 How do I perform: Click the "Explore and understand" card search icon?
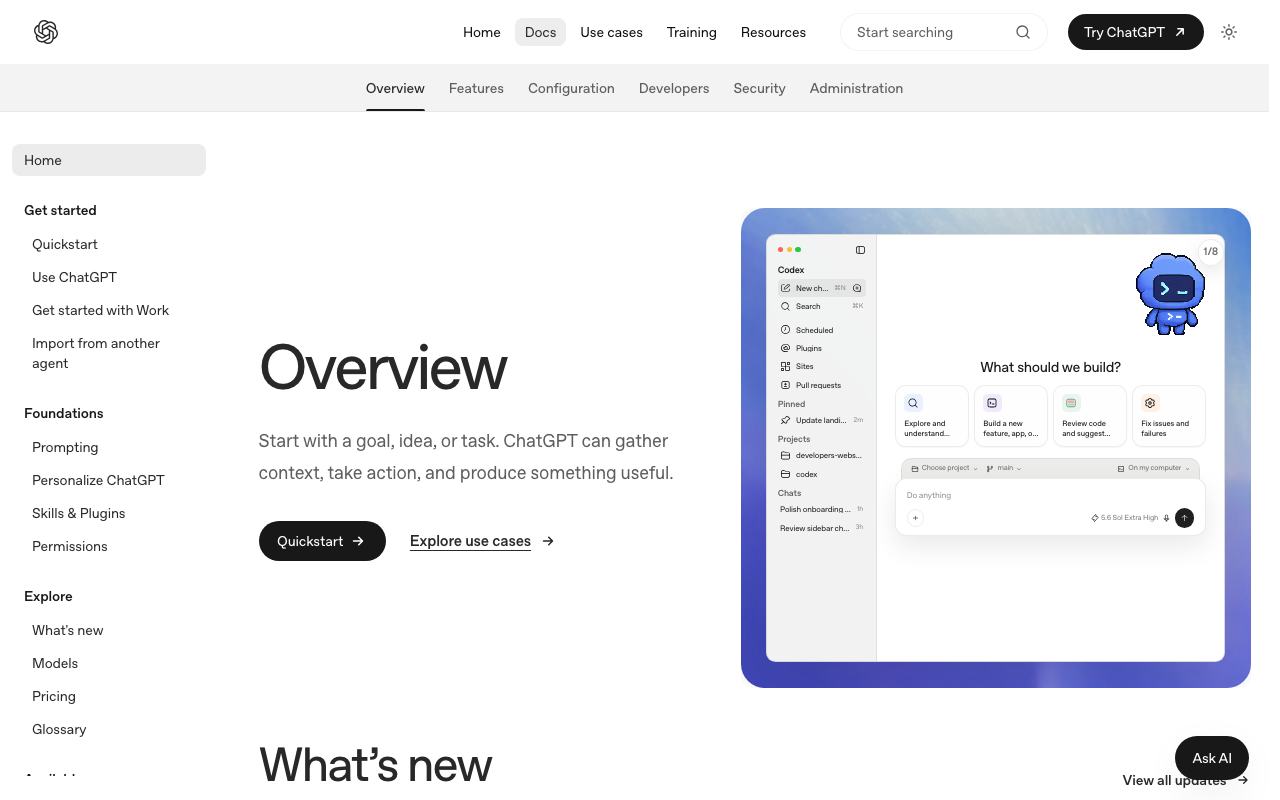(913, 403)
